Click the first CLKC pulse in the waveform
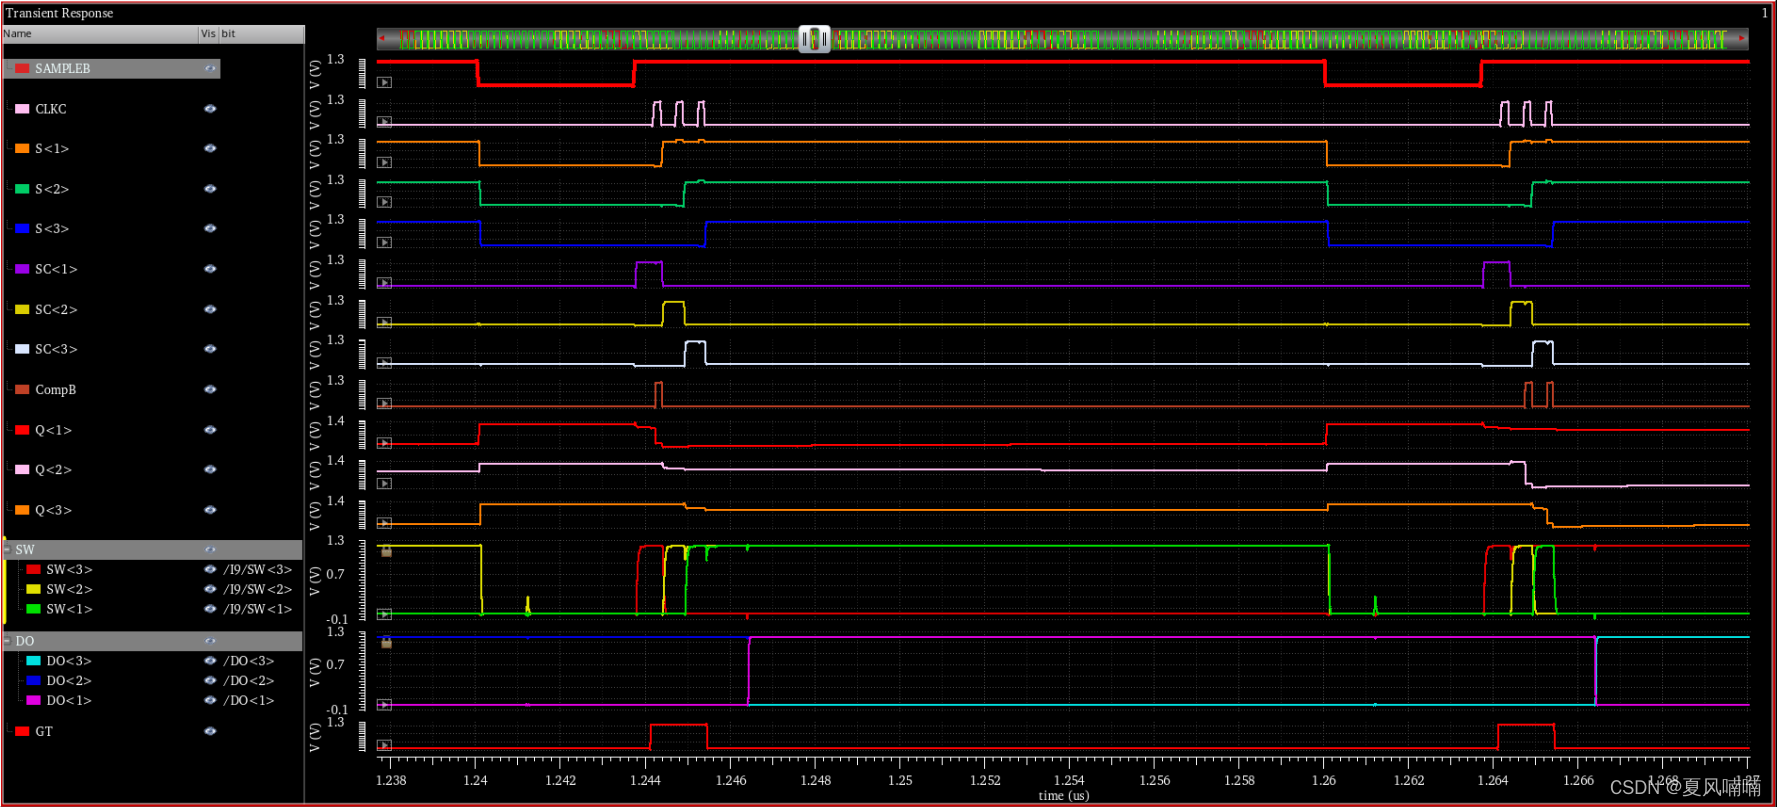Image resolution: width=1777 pixels, height=807 pixels. coord(657,113)
